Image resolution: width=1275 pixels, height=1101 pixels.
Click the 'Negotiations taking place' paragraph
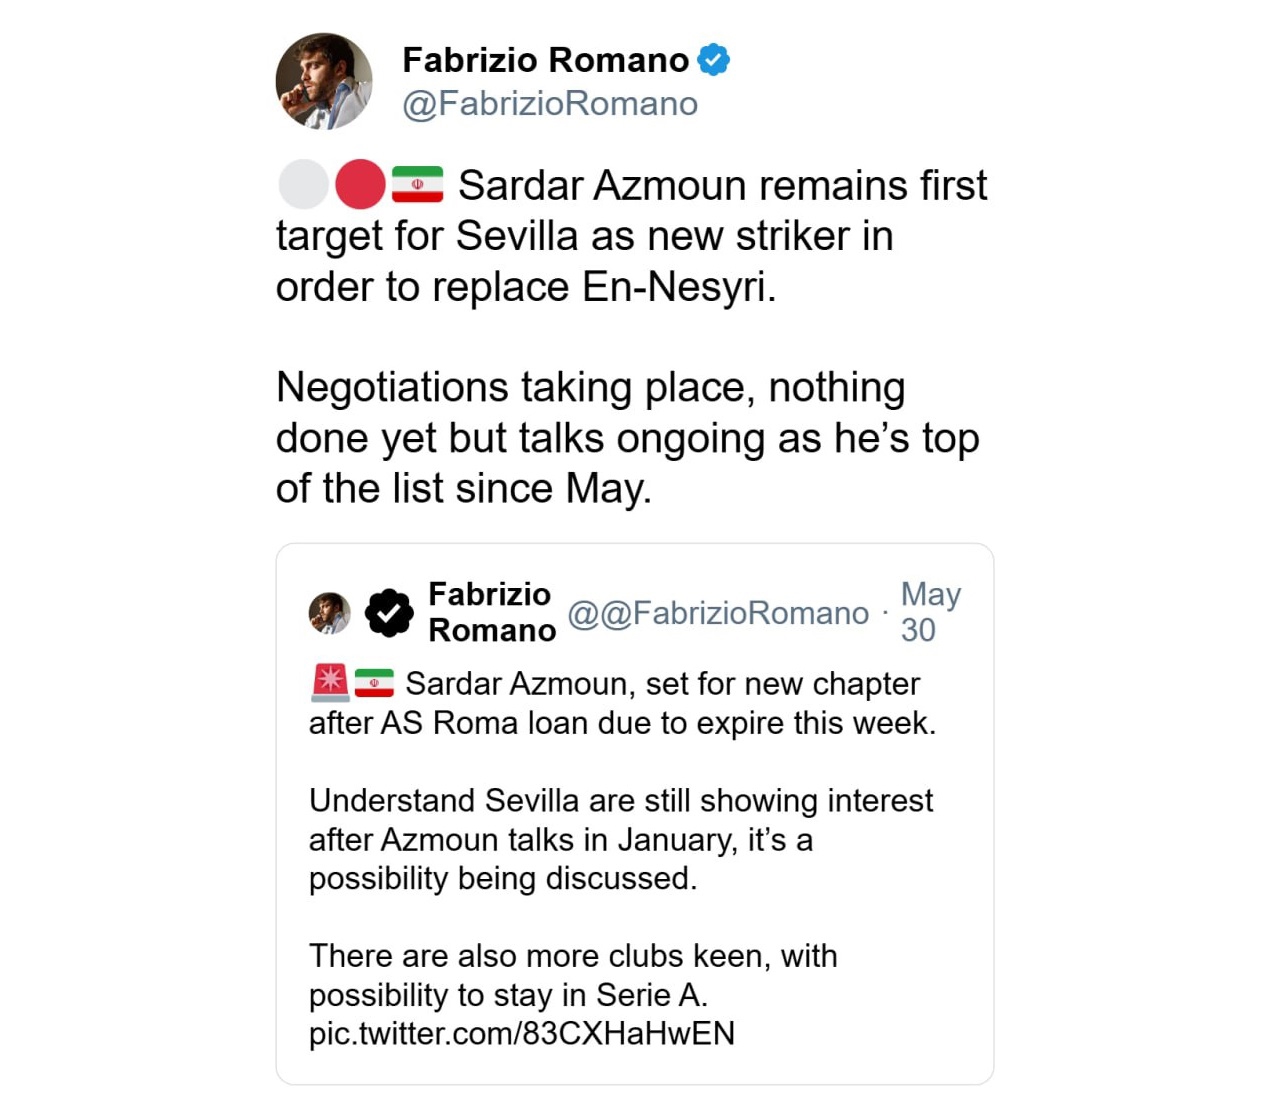click(x=627, y=438)
